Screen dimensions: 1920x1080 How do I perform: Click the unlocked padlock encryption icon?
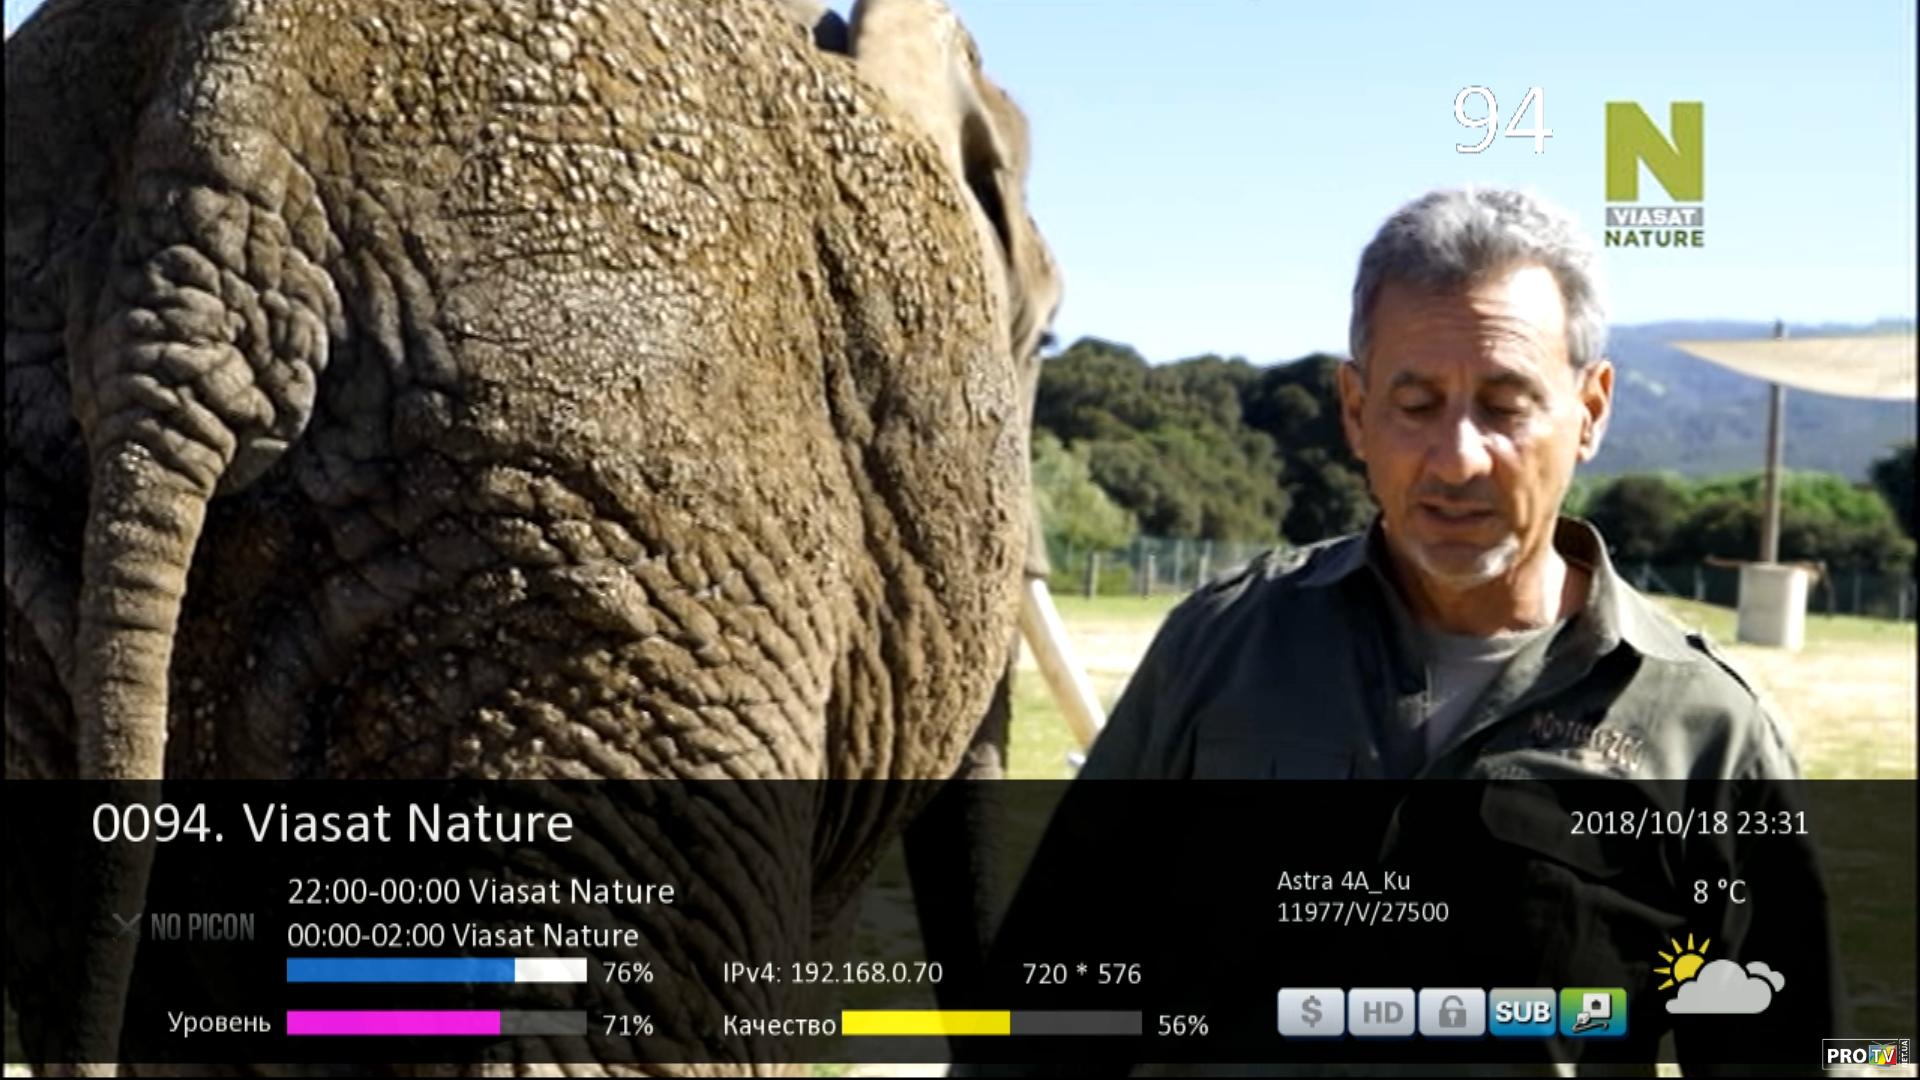pos(1451,1012)
